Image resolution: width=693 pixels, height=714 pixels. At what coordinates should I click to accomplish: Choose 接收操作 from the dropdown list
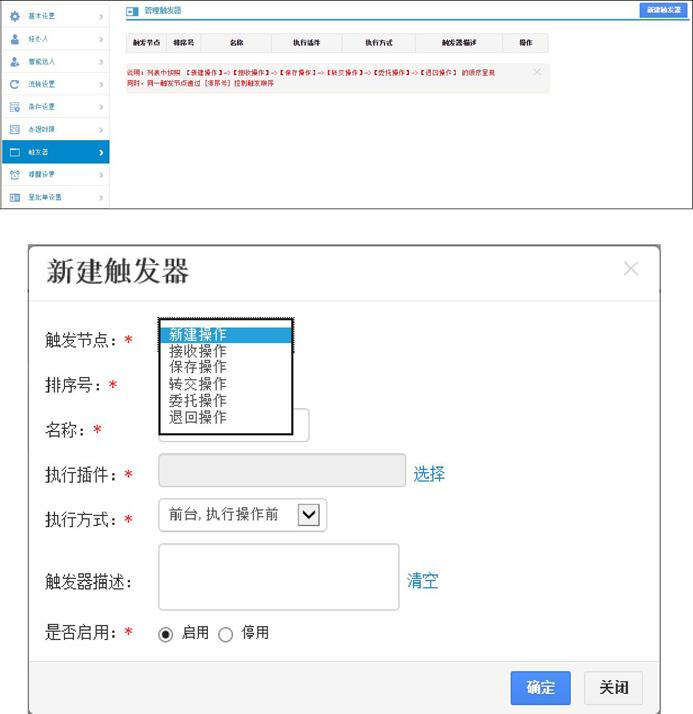[x=198, y=351]
